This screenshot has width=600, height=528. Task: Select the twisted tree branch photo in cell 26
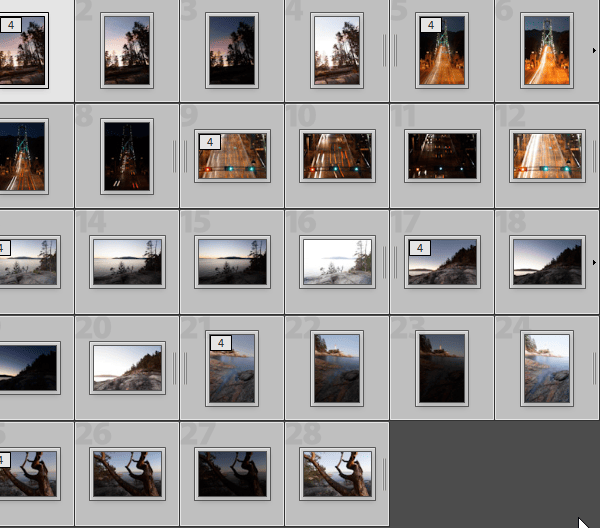(127, 474)
